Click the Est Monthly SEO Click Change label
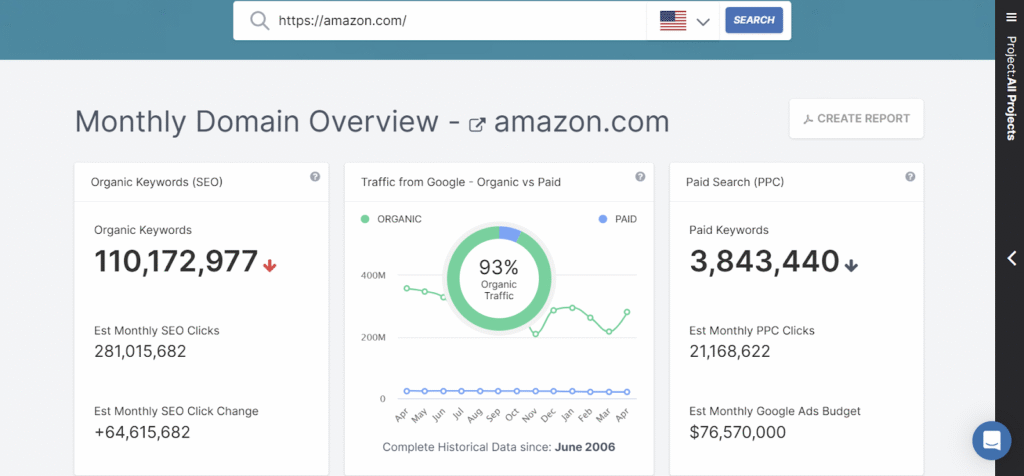 click(176, 411)
